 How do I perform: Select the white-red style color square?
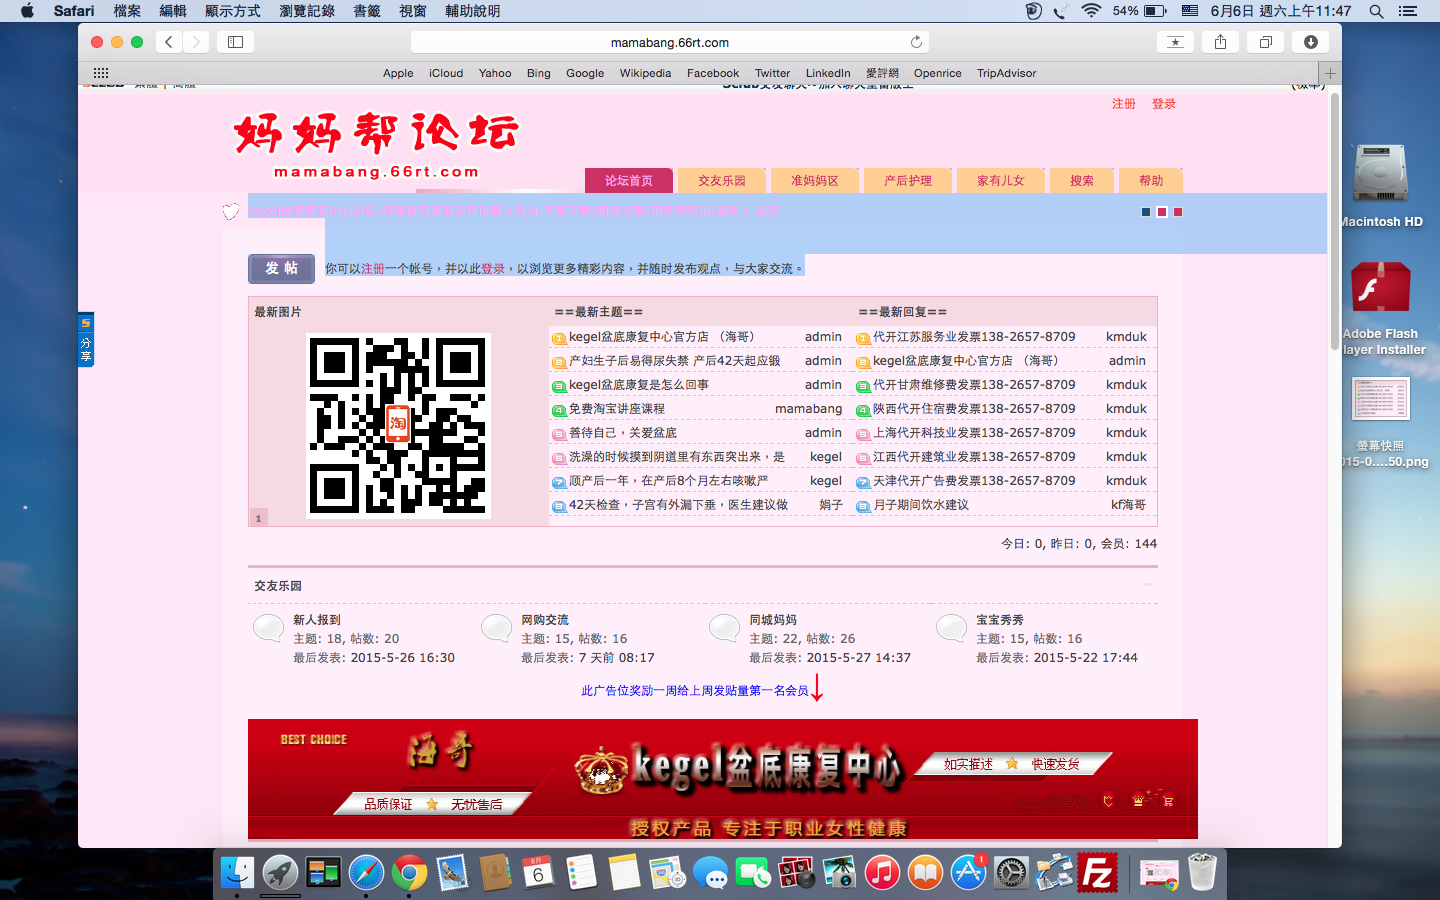1162,212
